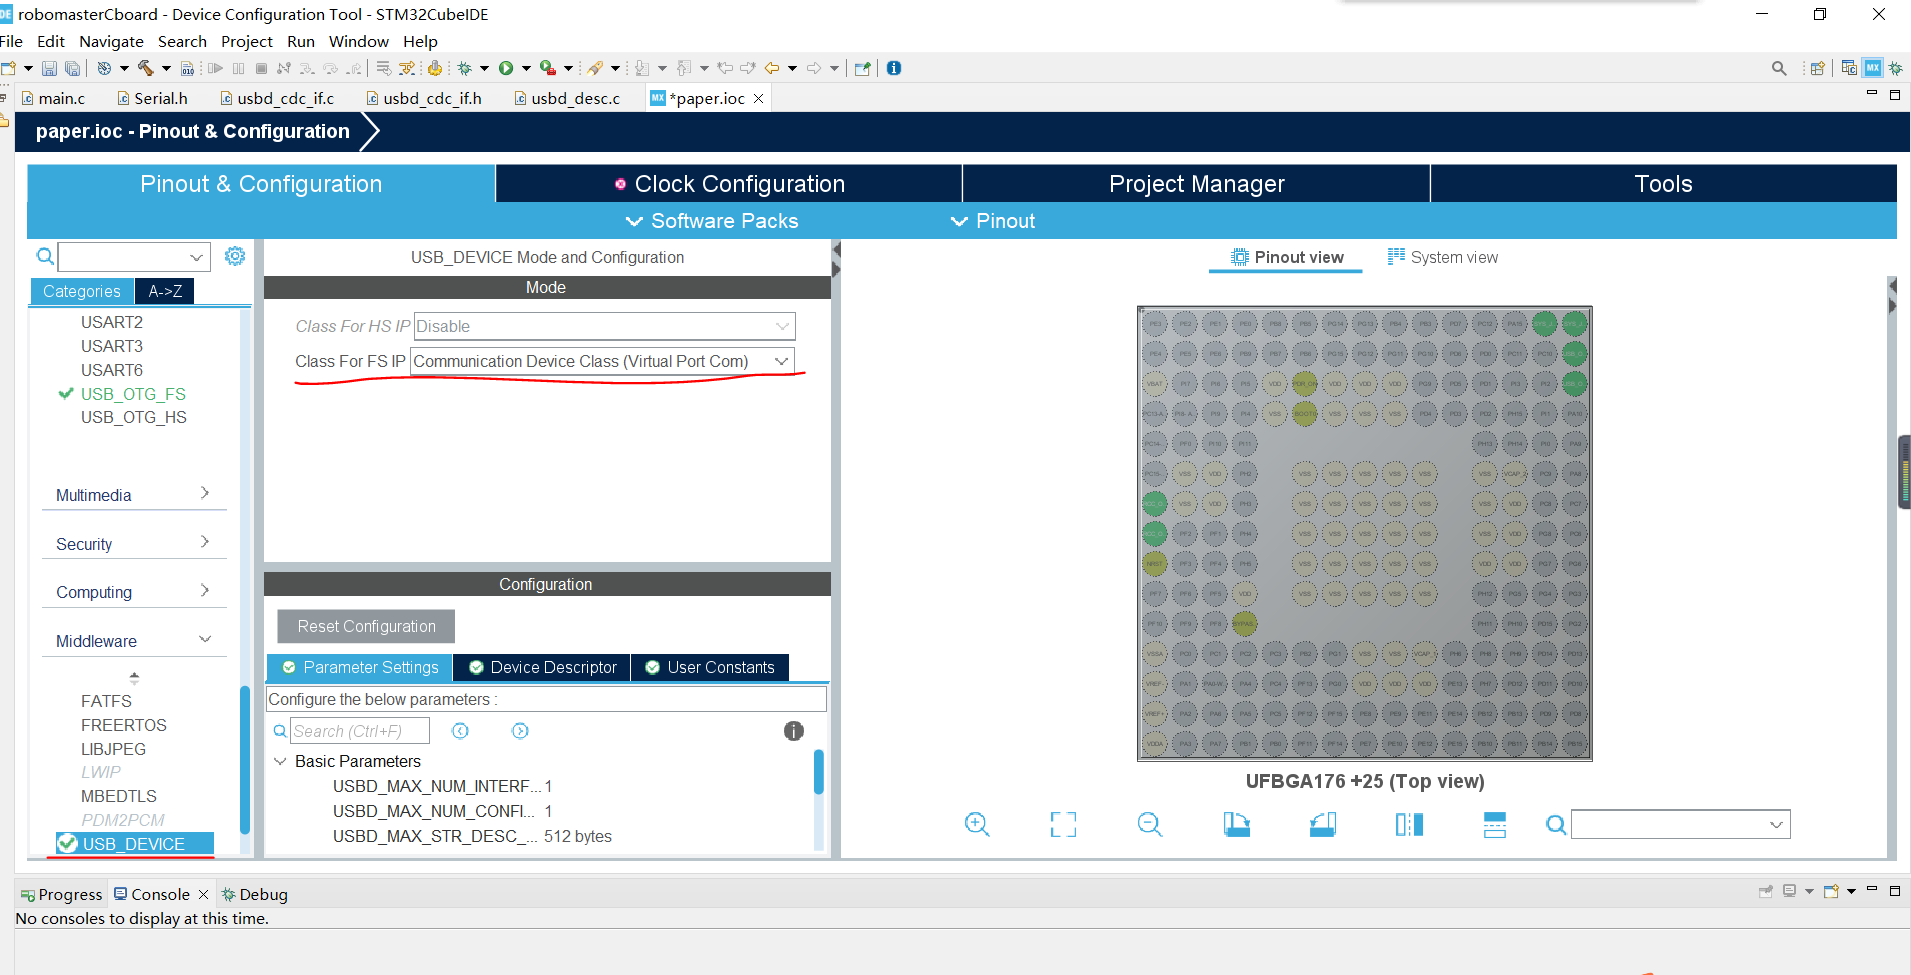Click the binary file 010 icon
The height and width of the screenshot is (975, 1911).
187,68
